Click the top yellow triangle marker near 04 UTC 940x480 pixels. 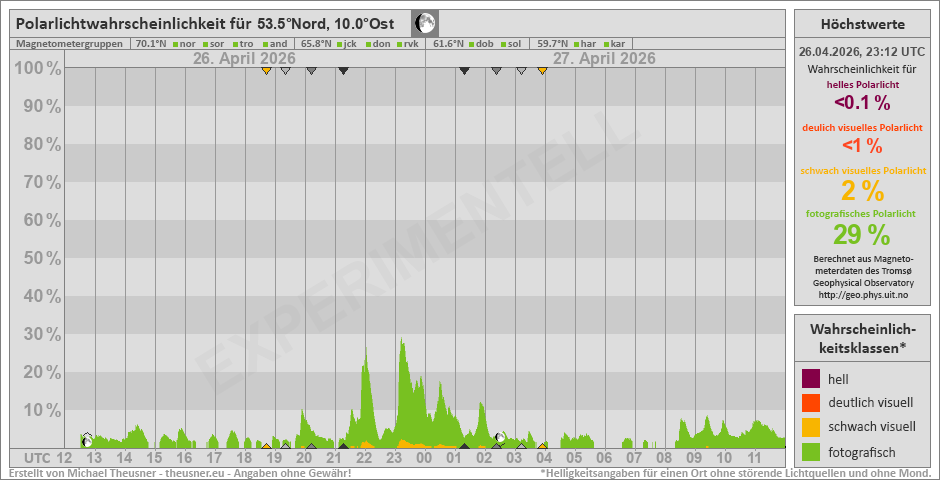click(x=542, y=71)
